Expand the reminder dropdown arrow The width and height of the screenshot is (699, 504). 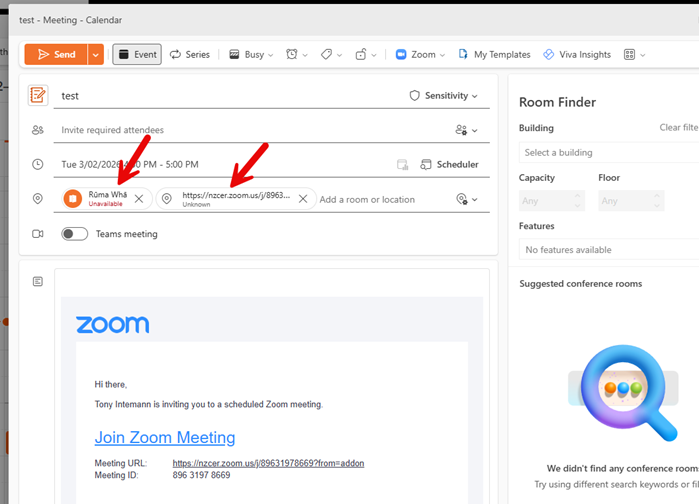[x=305, y=55]
